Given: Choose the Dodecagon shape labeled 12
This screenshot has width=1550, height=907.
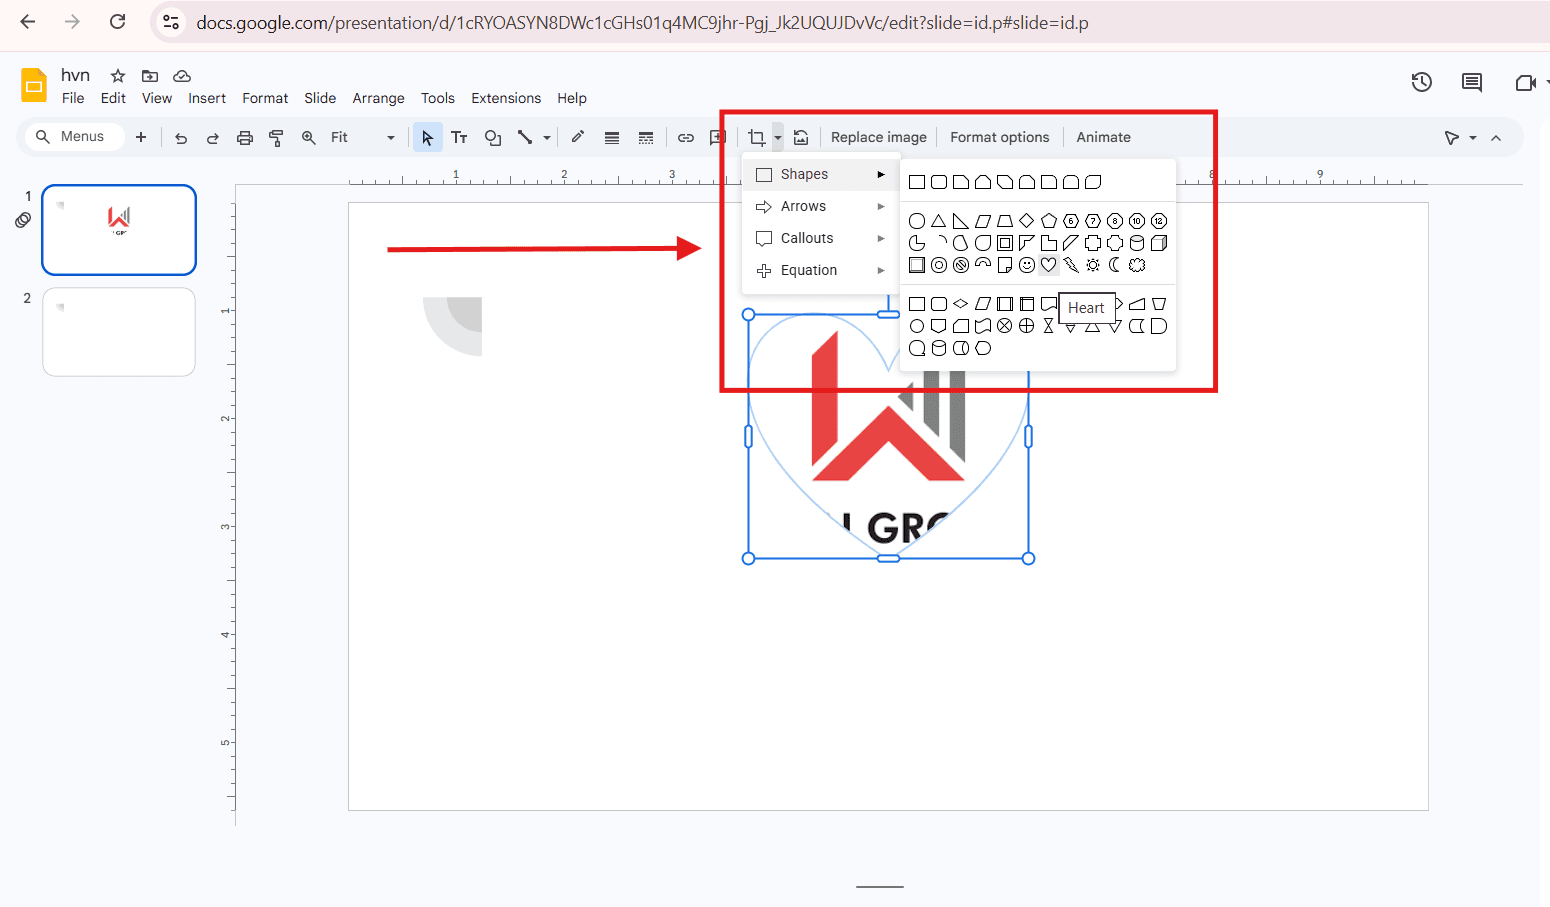Looking at the screenshot, I should (1159, 221).
